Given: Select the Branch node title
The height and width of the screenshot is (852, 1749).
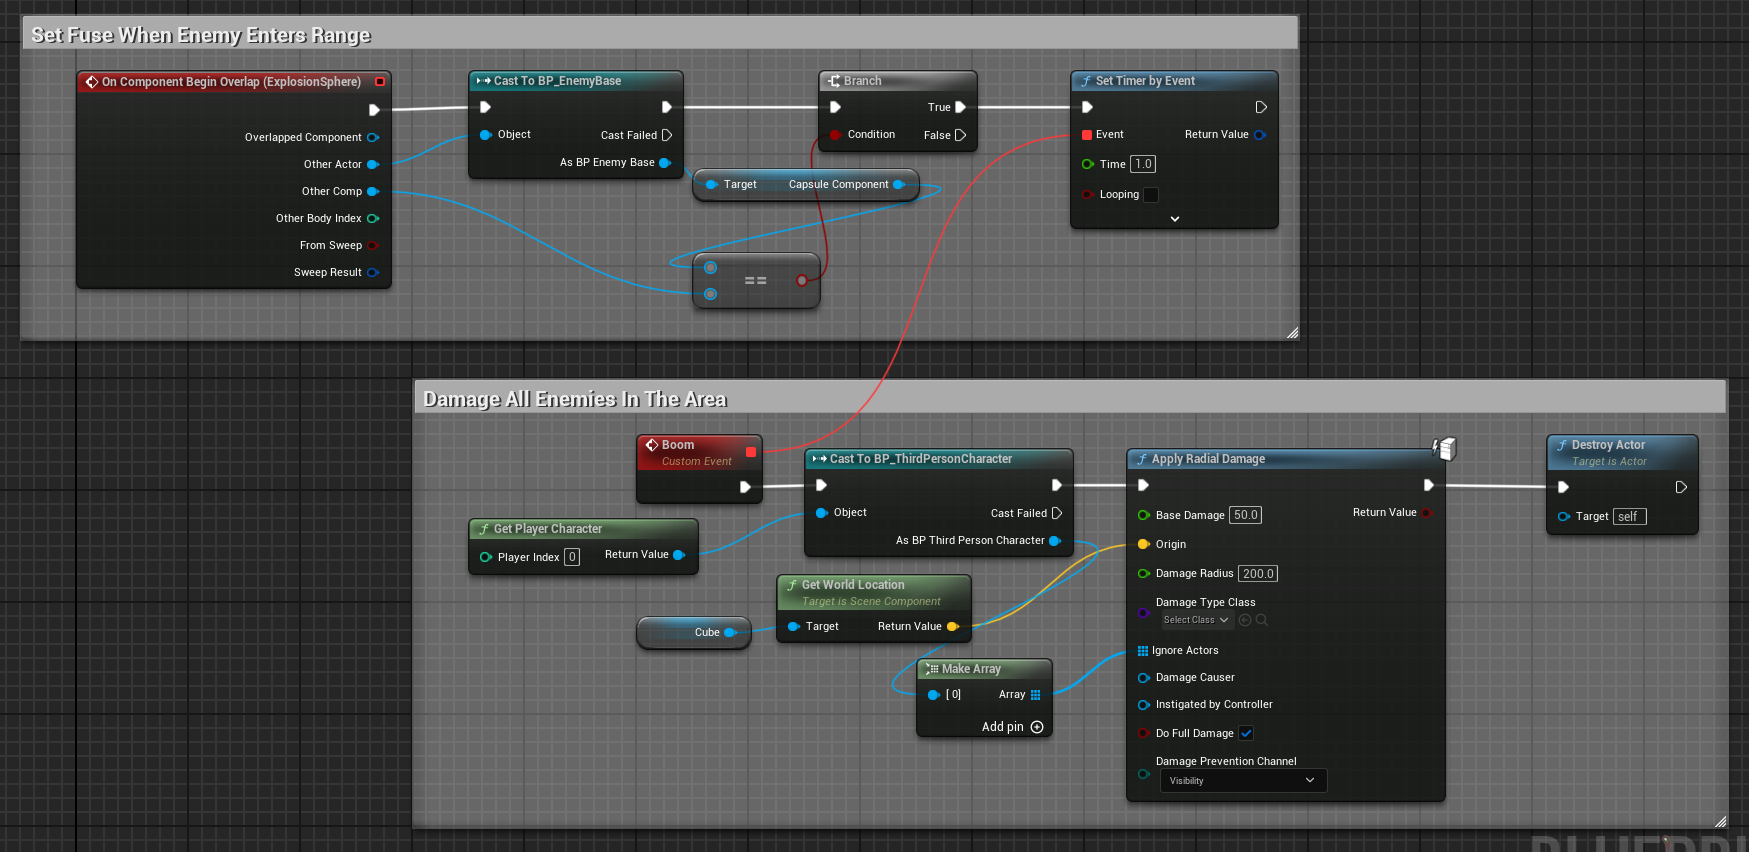Looking at the screenshot, I should (x=862, y=81).
